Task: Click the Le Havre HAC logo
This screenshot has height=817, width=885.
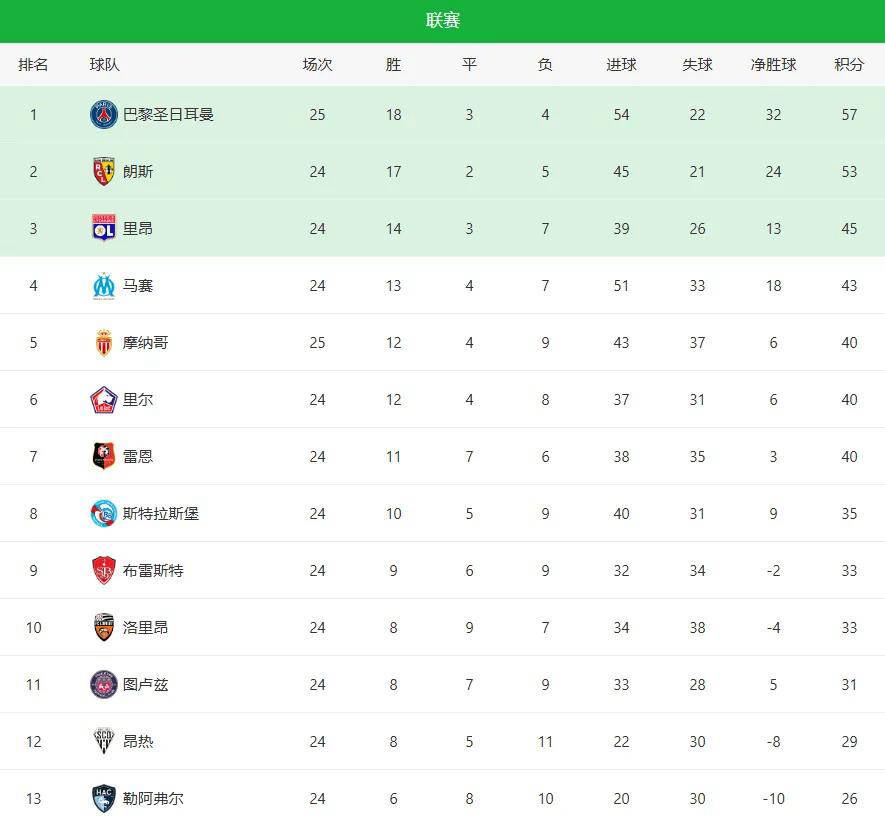Action: pyautogui.click(x=104, y=798)
